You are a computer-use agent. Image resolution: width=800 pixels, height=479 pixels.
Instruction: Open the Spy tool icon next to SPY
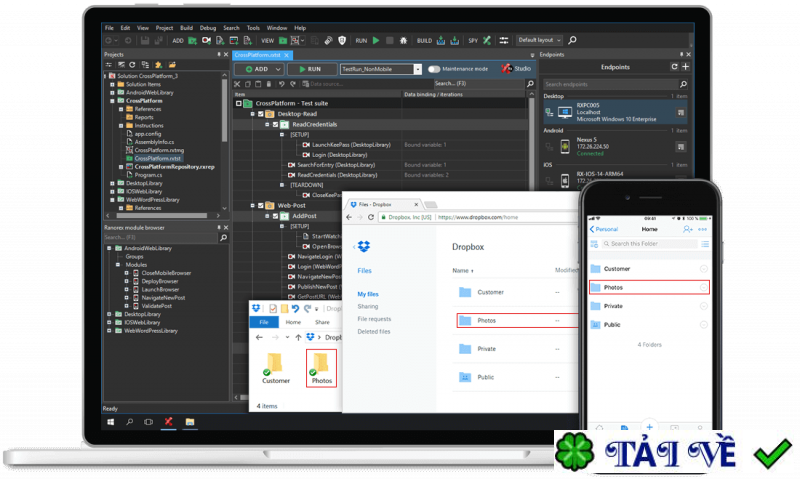pos(487,40)
